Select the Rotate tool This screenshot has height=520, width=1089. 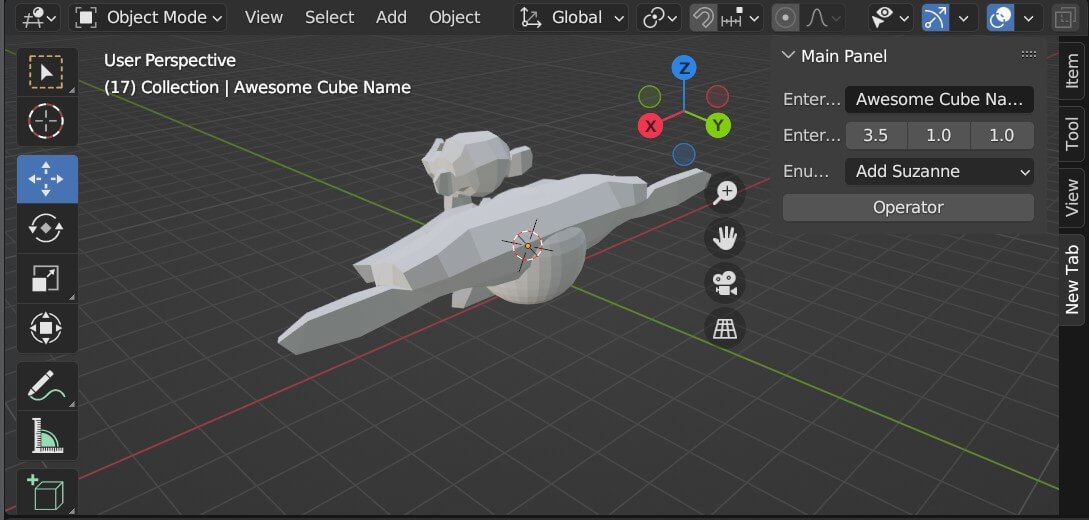(47, 228)
